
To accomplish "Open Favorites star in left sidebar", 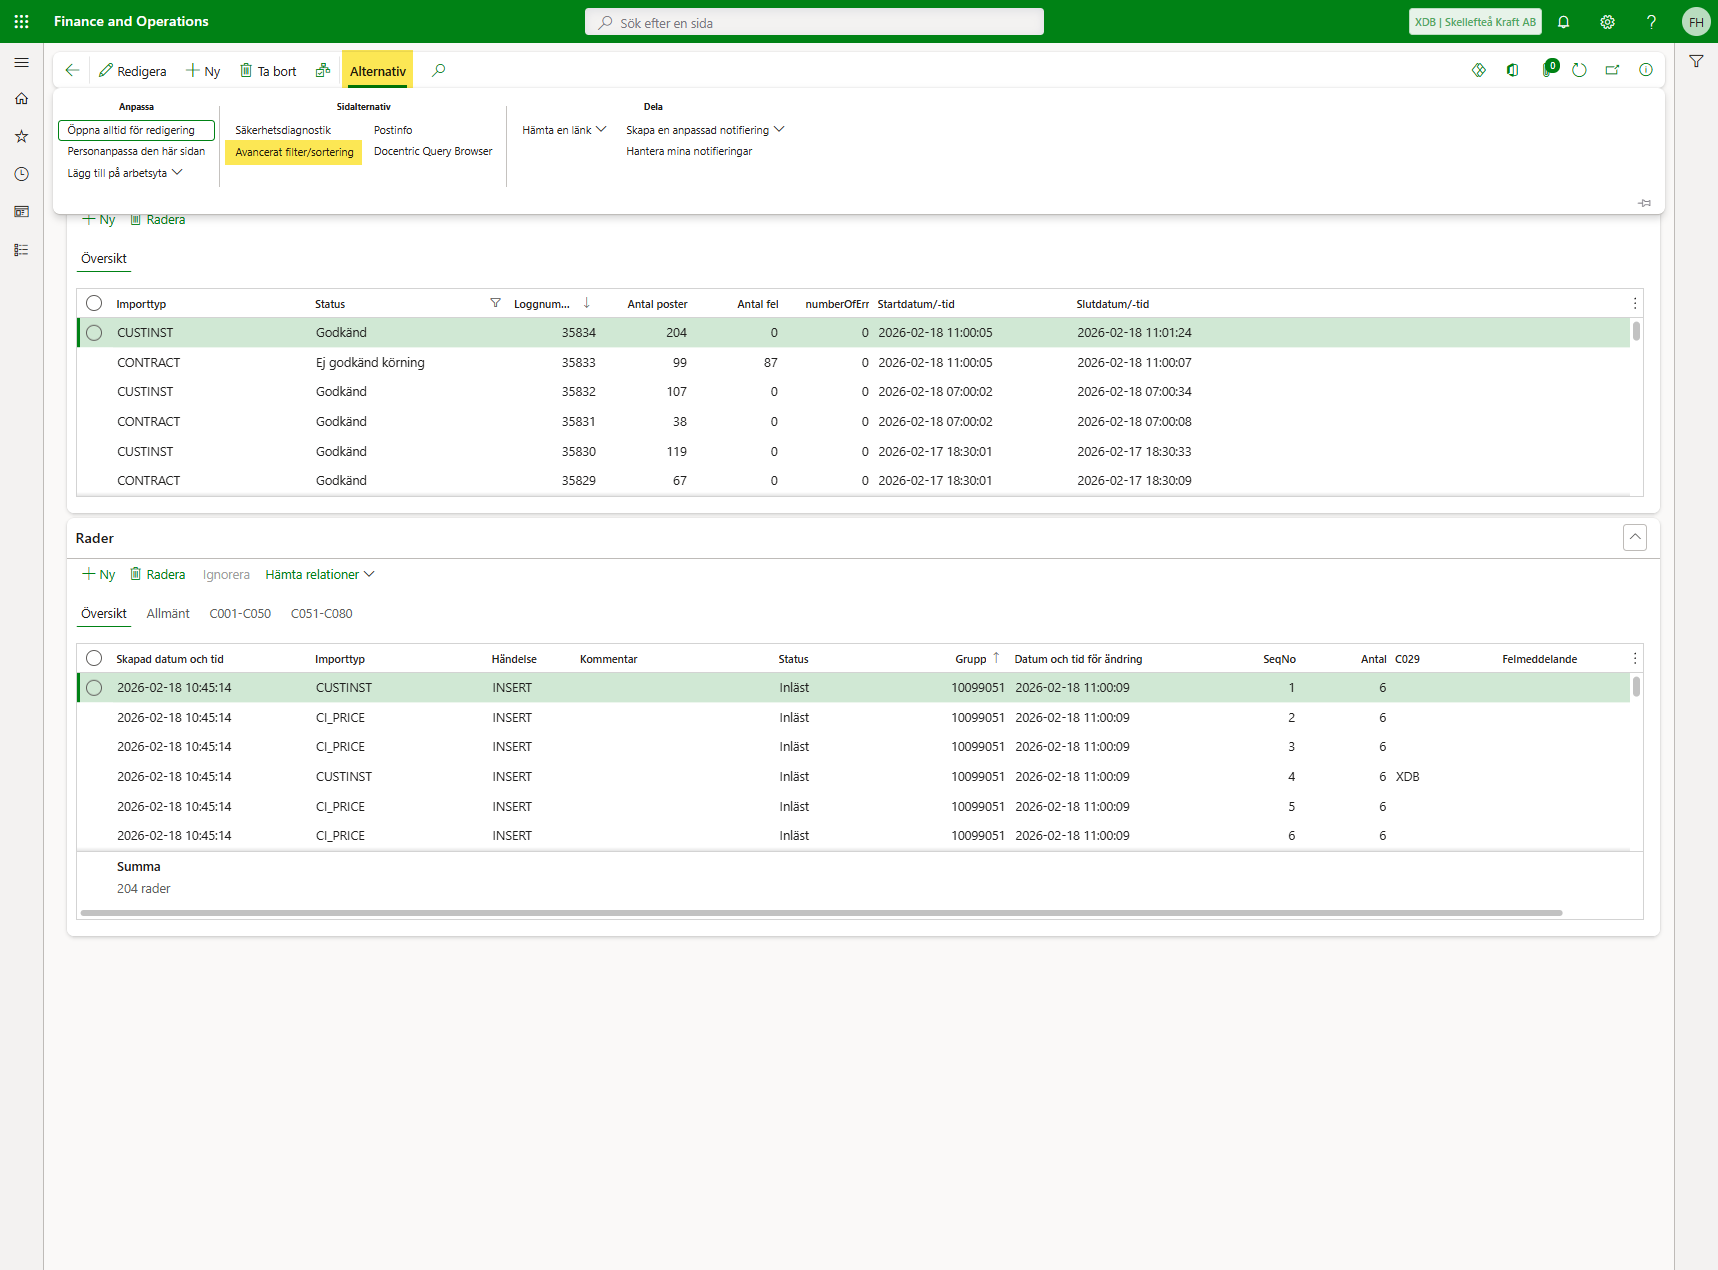I will coord(21,136).
